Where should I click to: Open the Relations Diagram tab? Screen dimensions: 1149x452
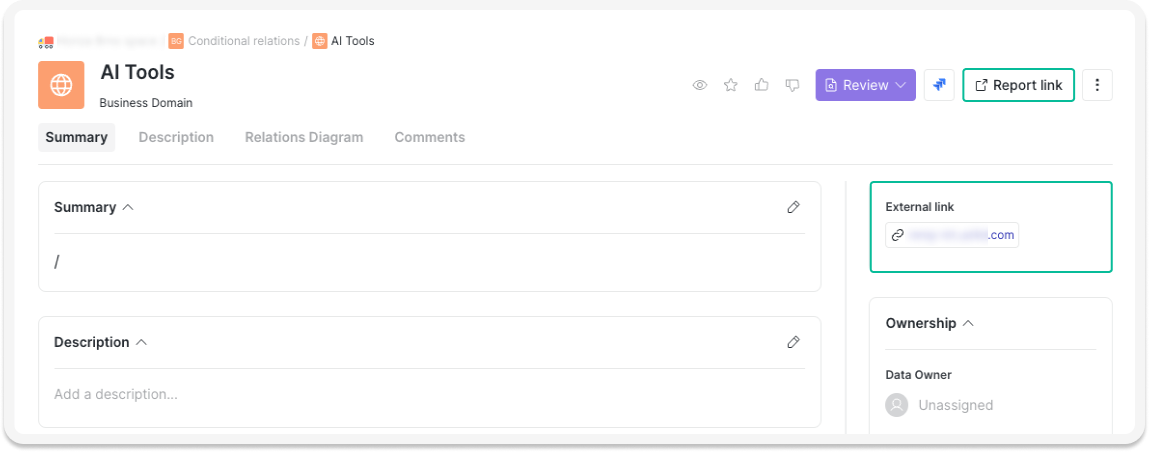coord(304,138)
